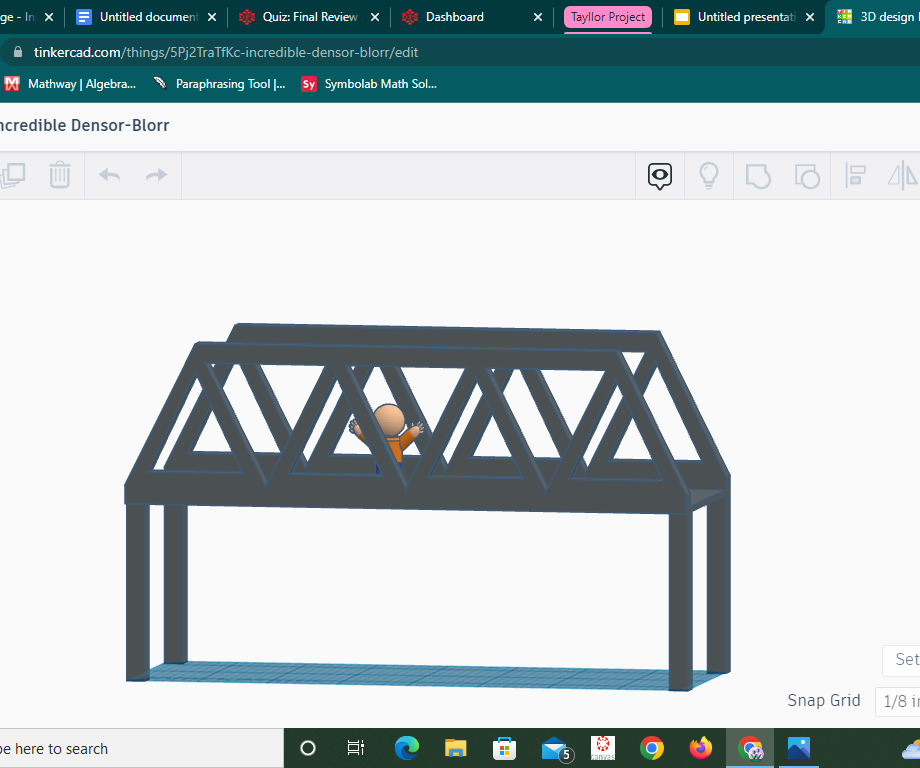
Task: Select the Ungroup tool icon
Action: pos(807,175)
